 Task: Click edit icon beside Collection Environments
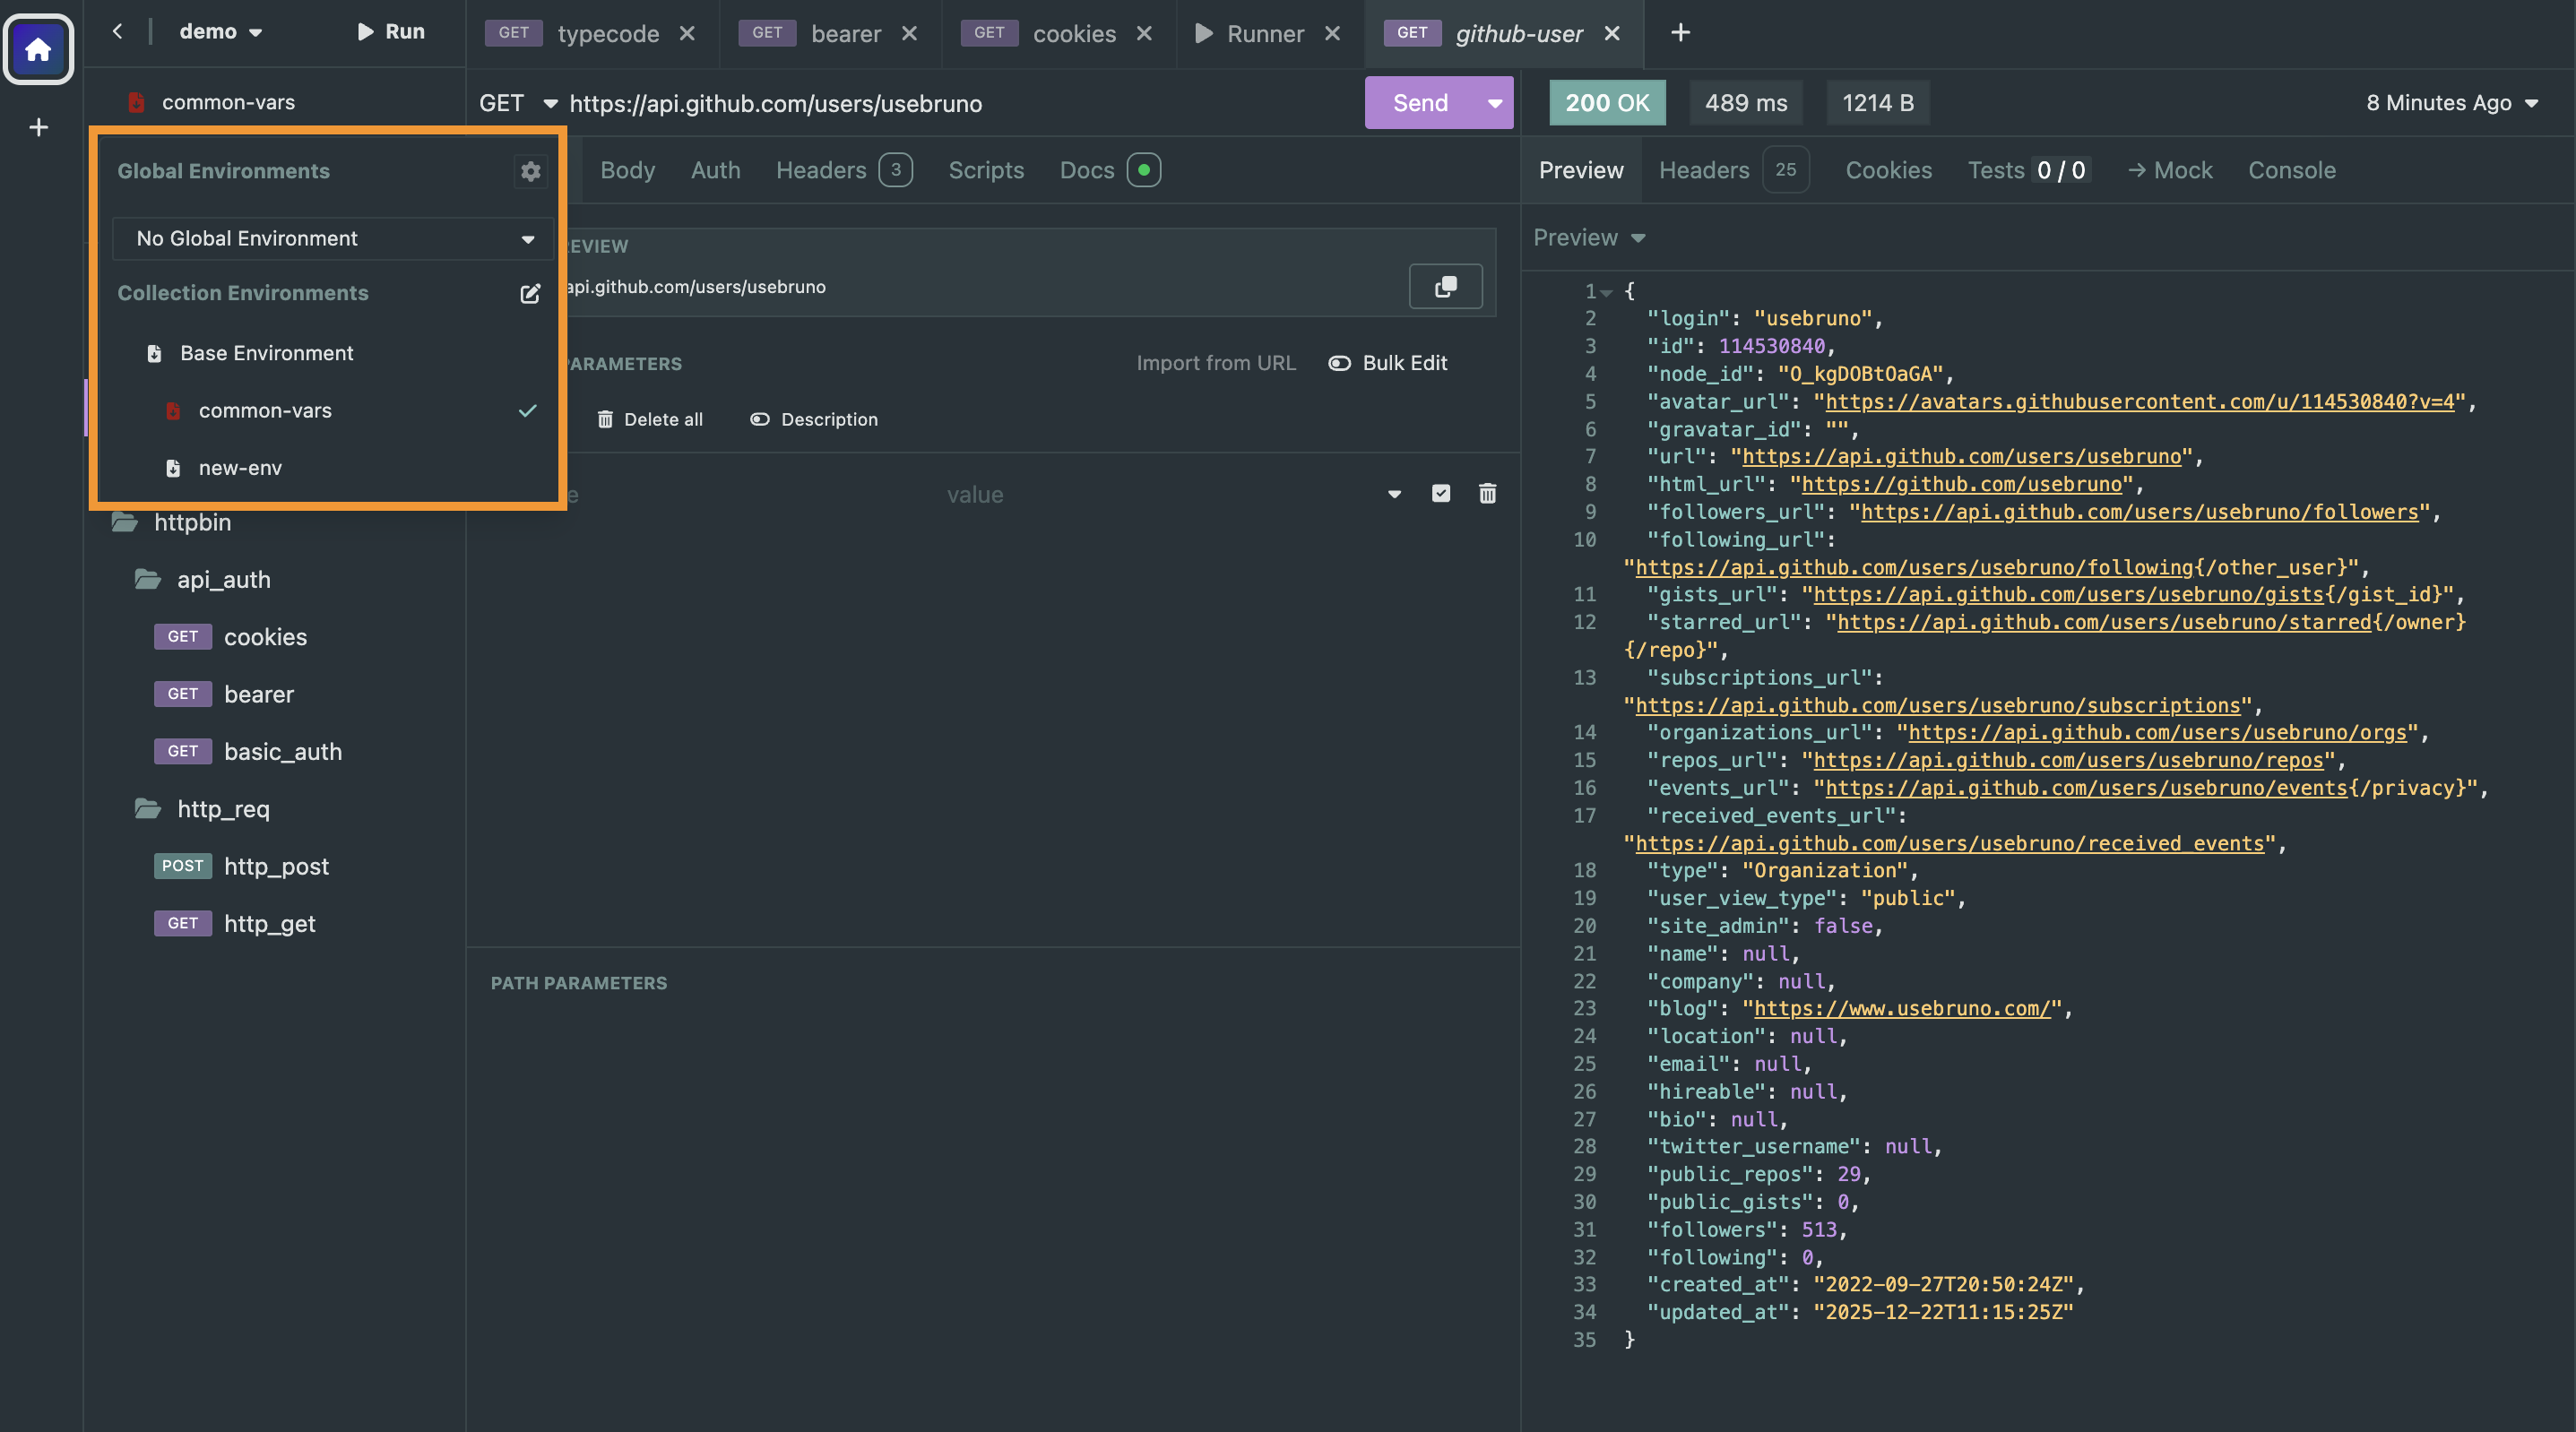point(530,293)
